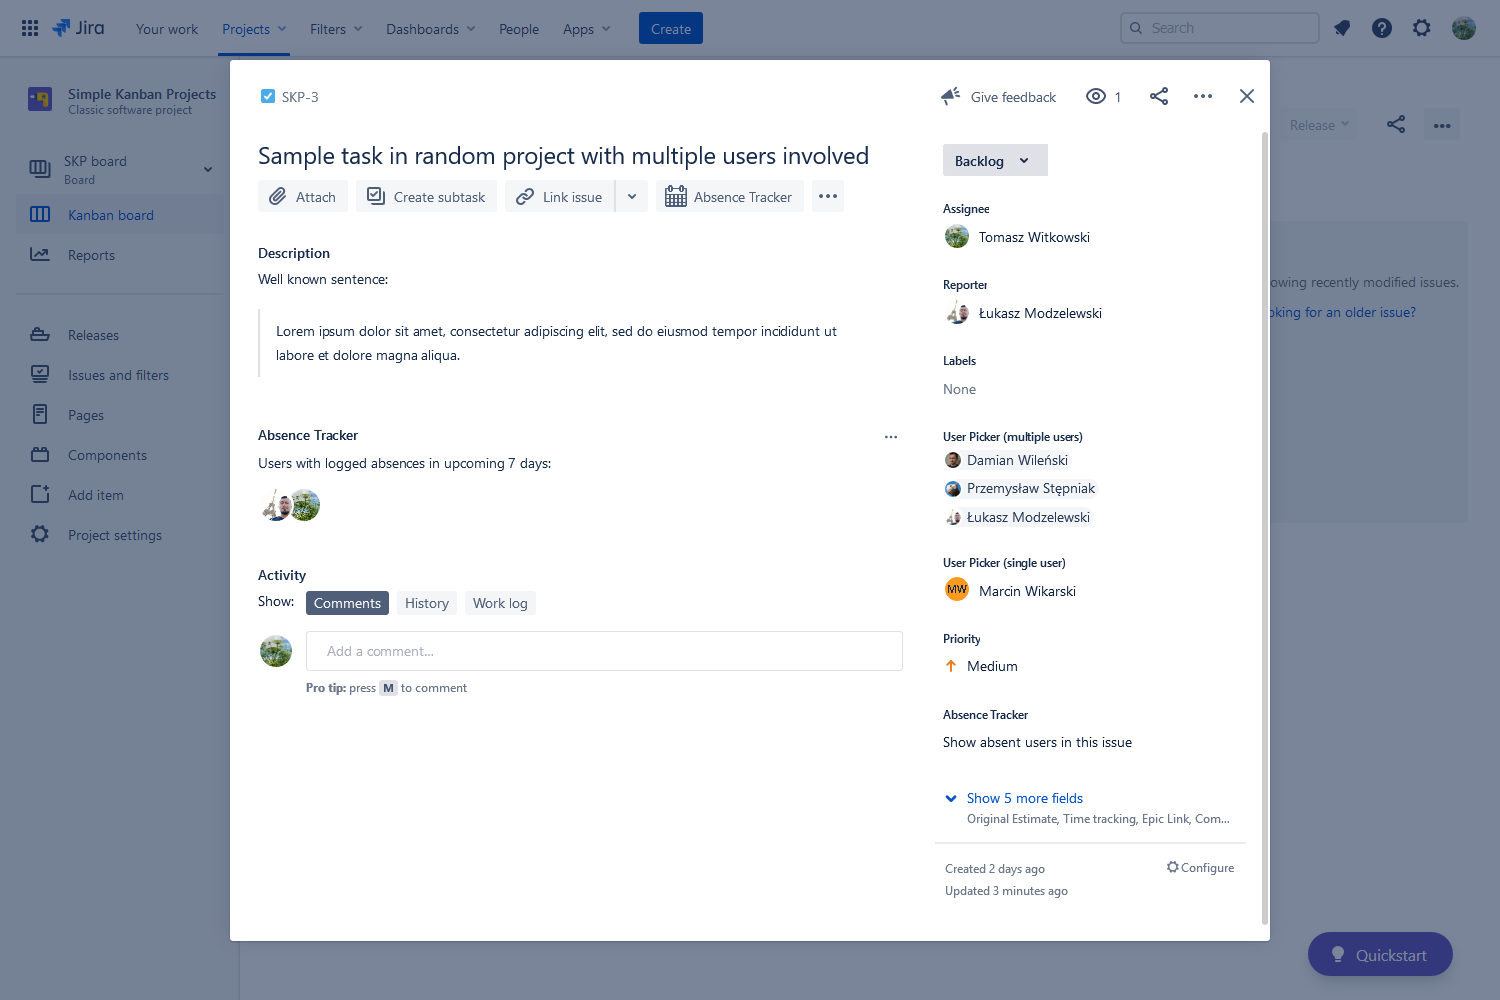
Task: Open Components in sidebar
Action: click(x=121, y=455)
